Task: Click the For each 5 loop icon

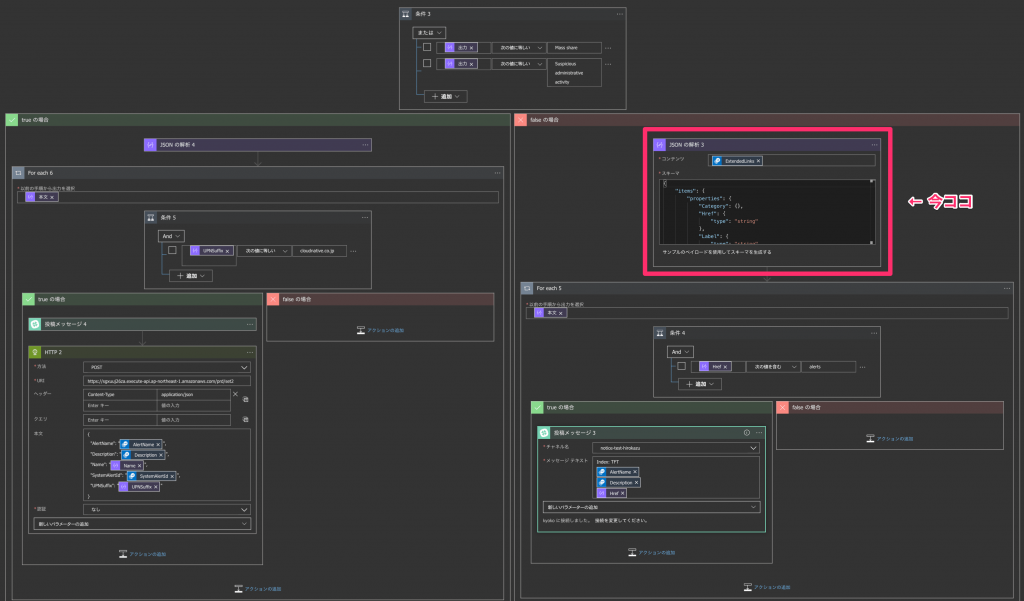Action: 527,288
